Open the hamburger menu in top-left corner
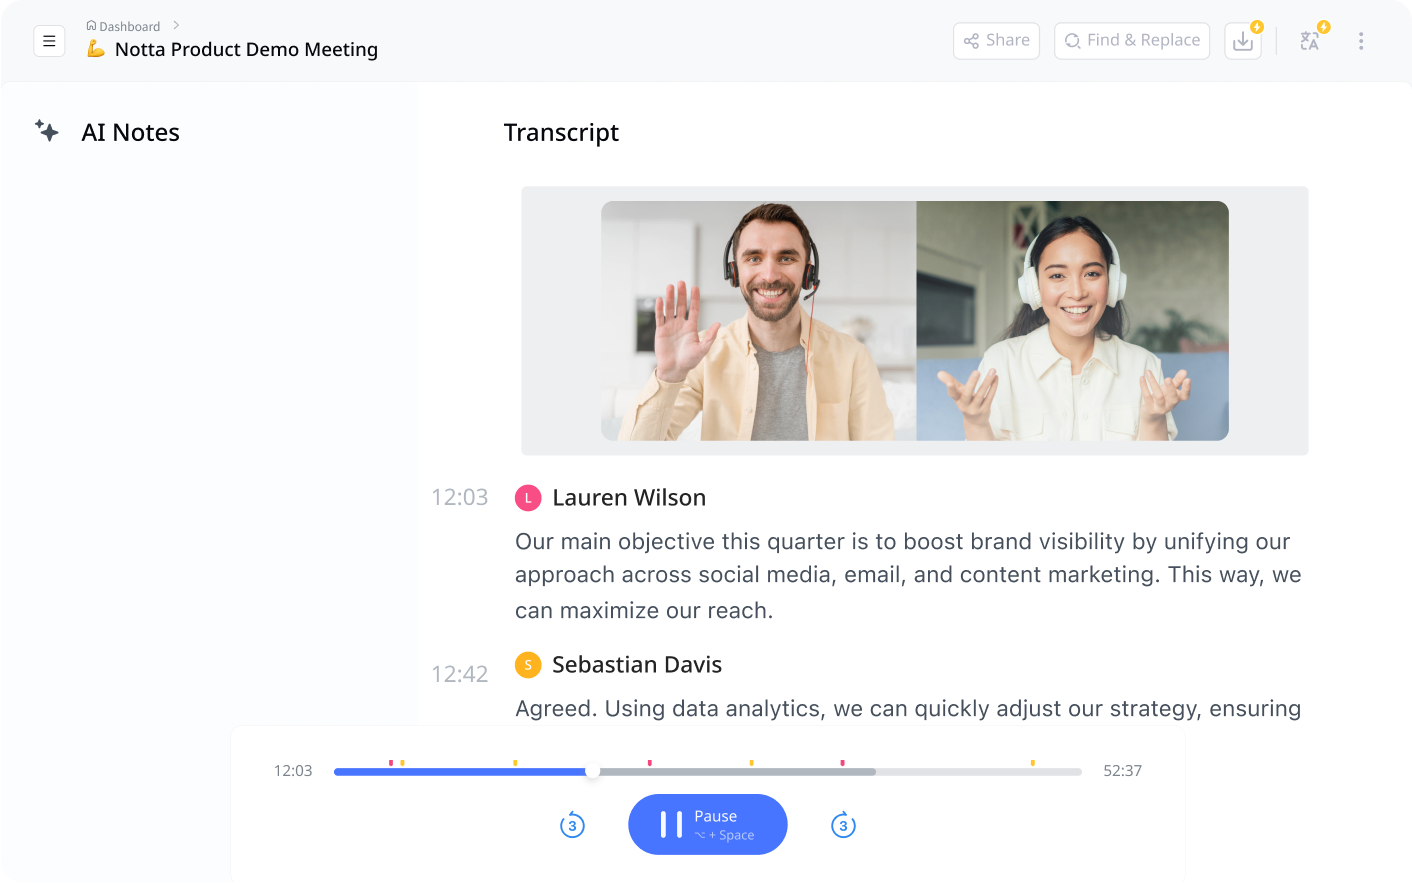Viewport: 1412px width, 883px height. pos(49,40)
